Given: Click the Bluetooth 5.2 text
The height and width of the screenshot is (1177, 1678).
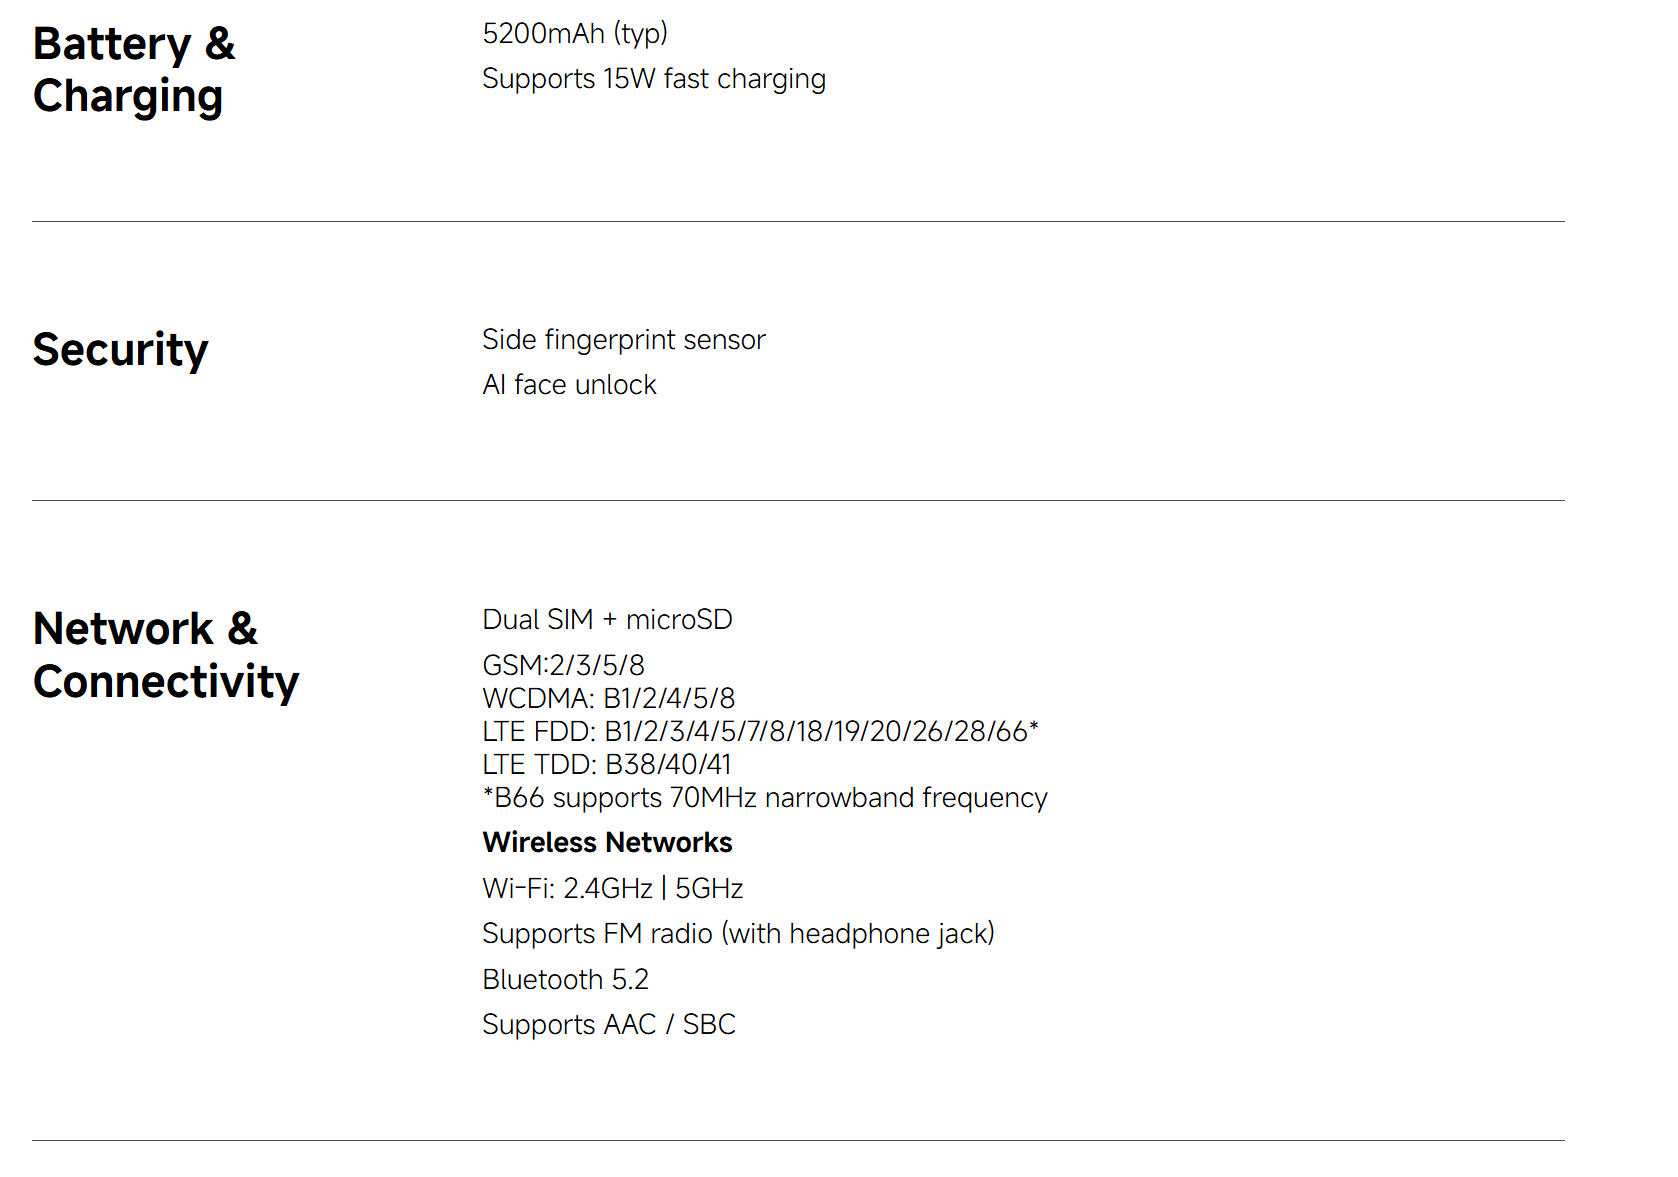Looking at the screenshot, I should tap(565, 979).
